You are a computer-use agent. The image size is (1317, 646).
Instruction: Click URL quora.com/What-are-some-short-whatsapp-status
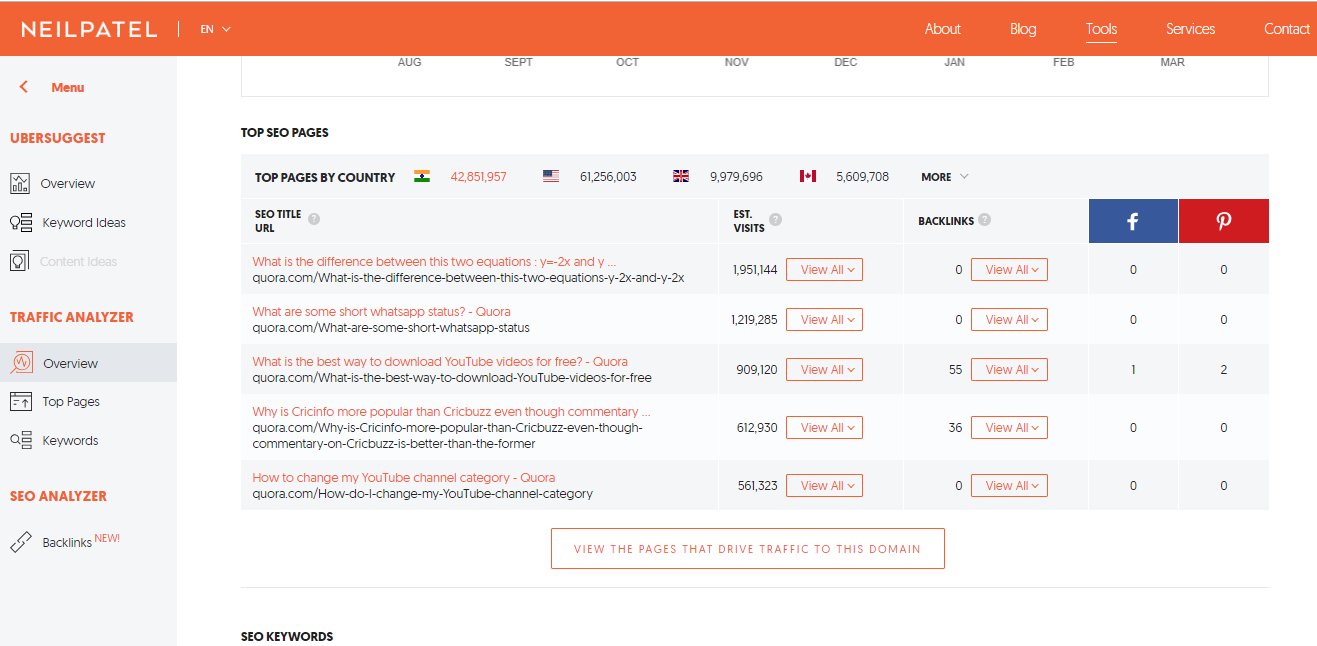tap(391, 328)
